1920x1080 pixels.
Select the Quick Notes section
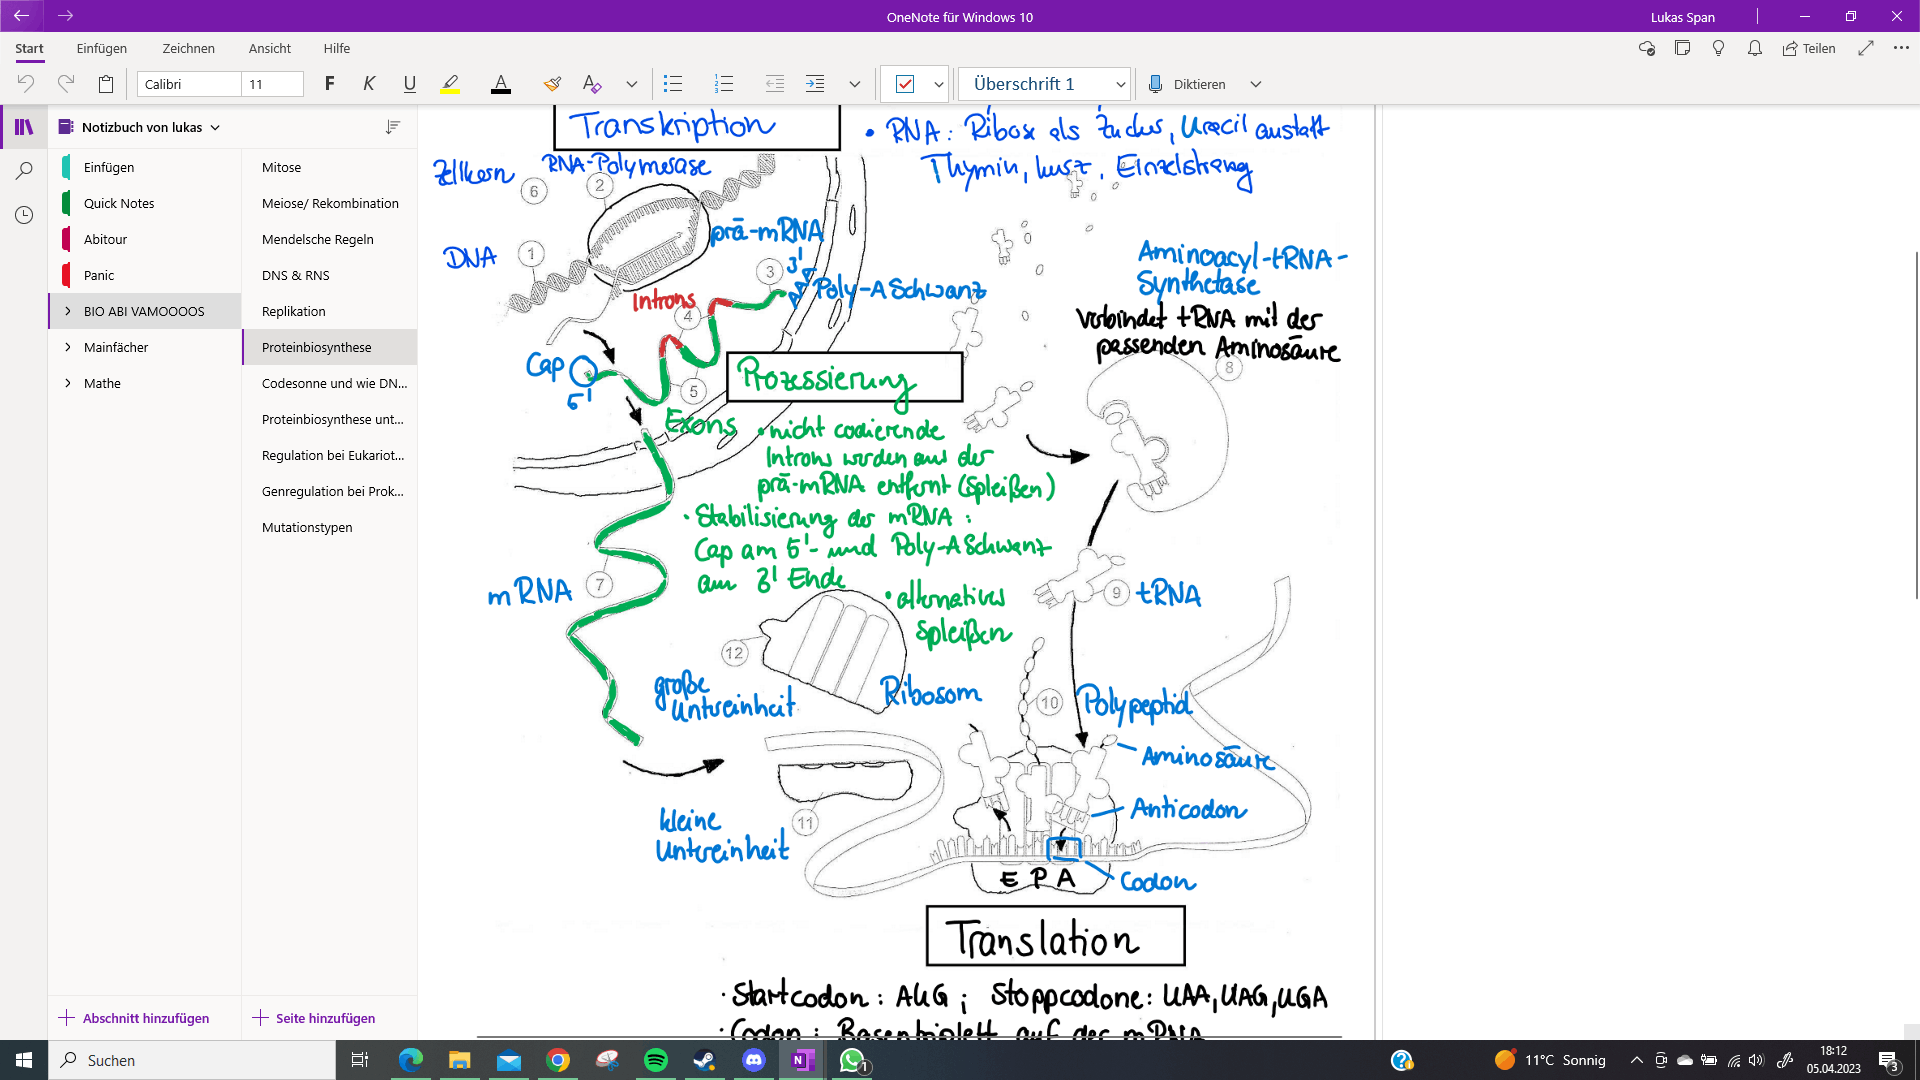145,203
